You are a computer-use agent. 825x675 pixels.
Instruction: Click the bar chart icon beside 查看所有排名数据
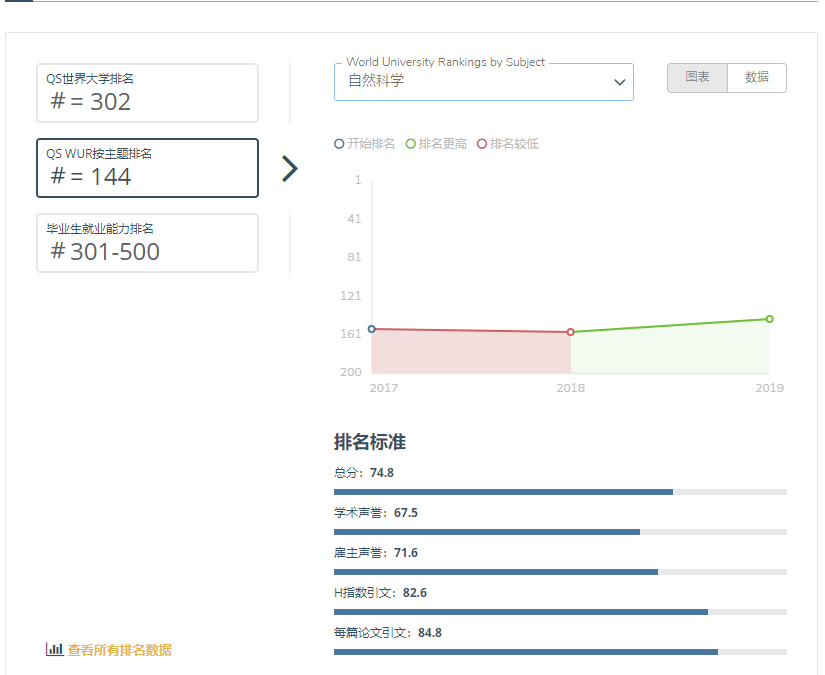coord(55,649)
